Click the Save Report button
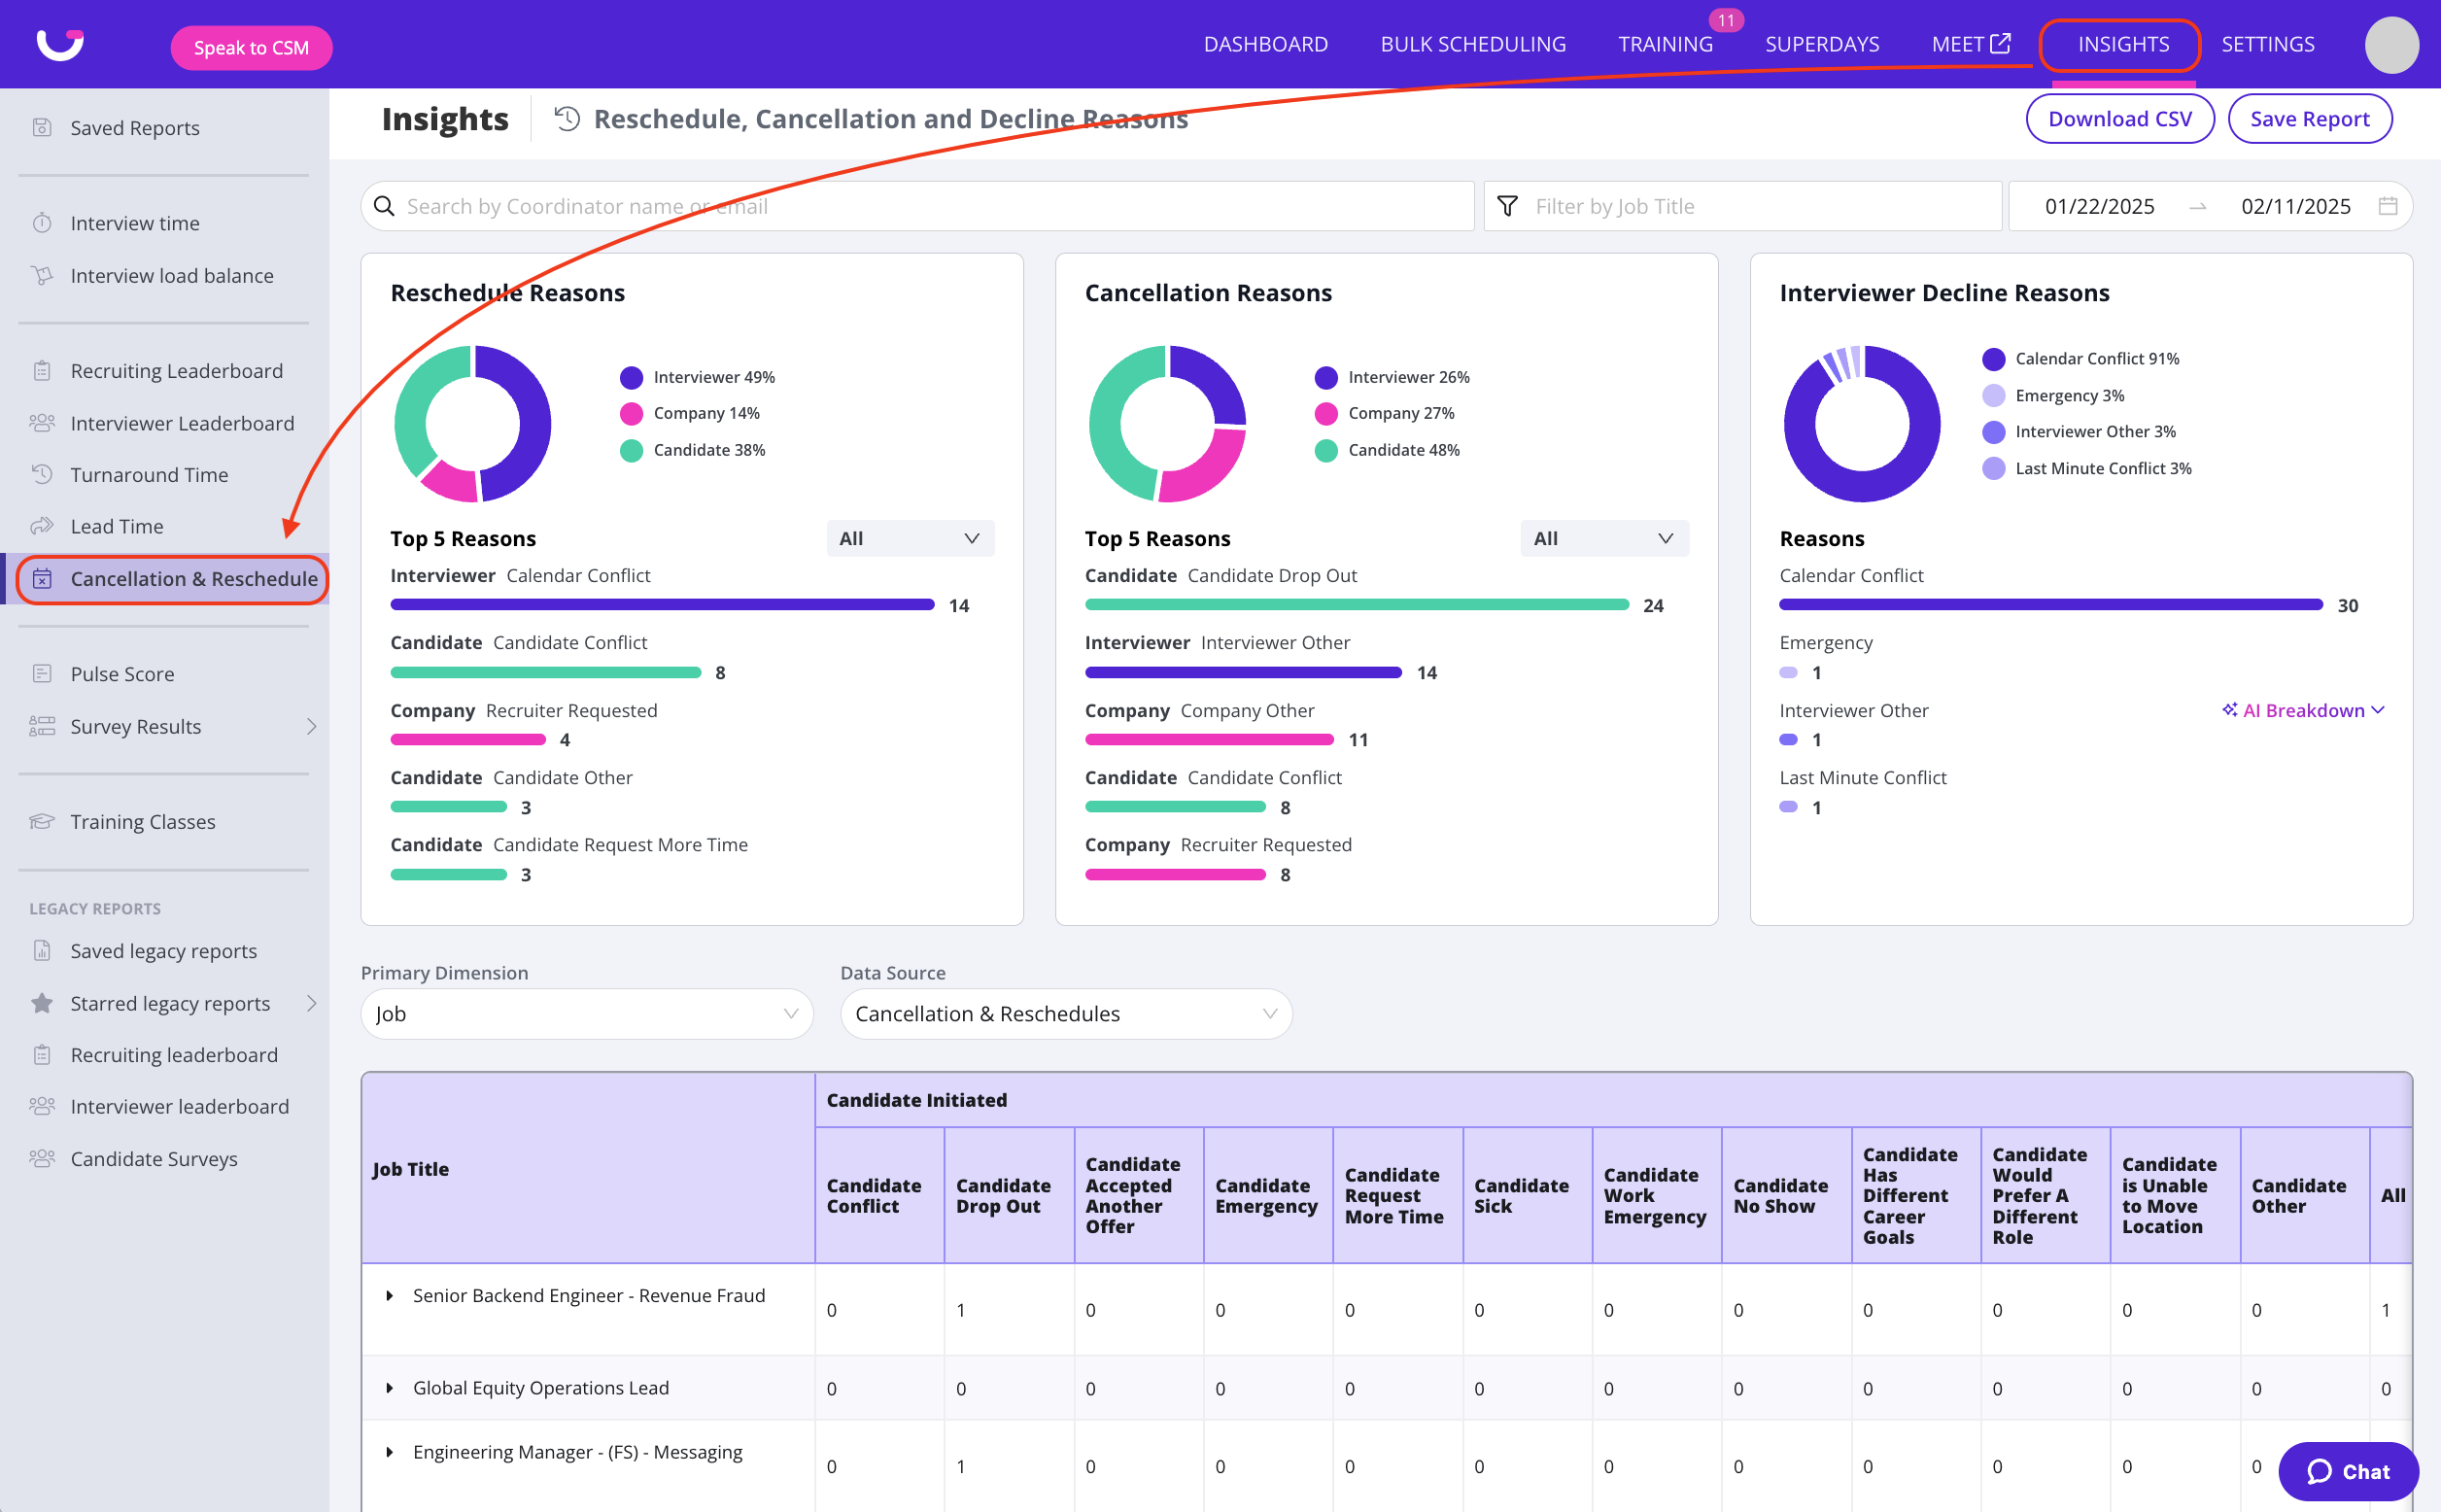The width and height of the screenshot is (2441, 1512). tap(2309, 119)
